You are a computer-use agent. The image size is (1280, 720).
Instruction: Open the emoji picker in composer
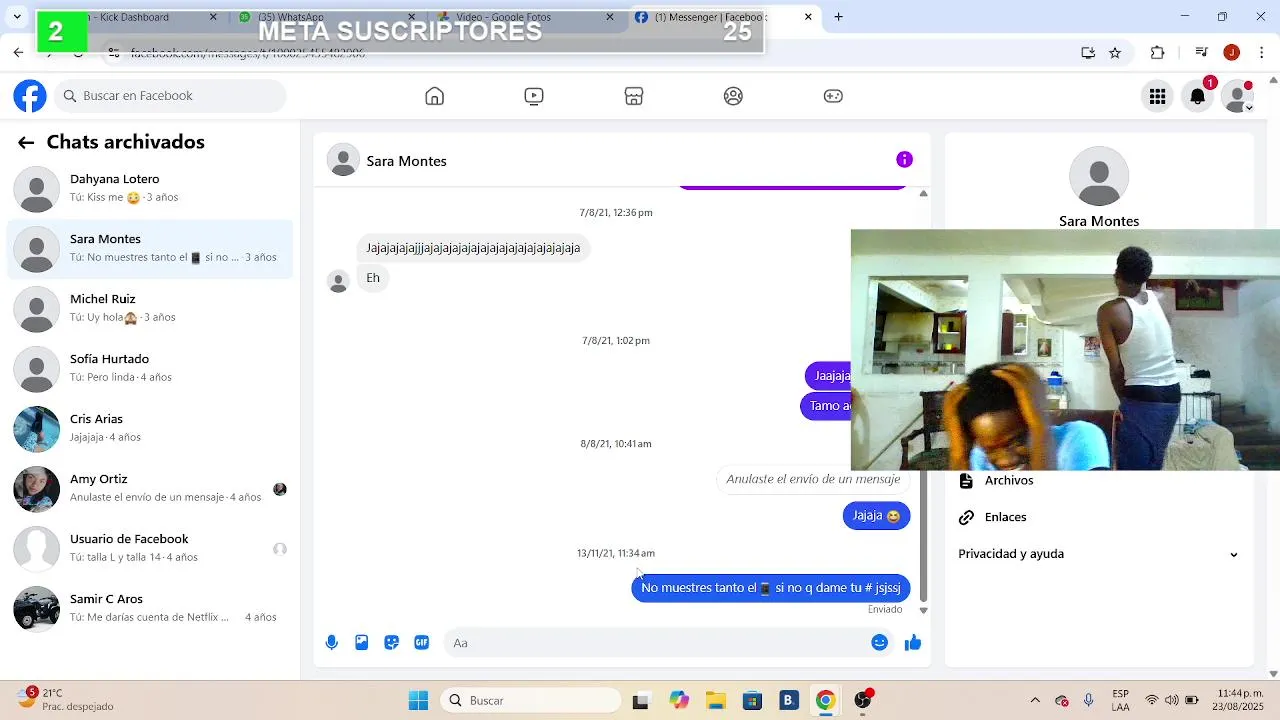click(x=880, y=643)
